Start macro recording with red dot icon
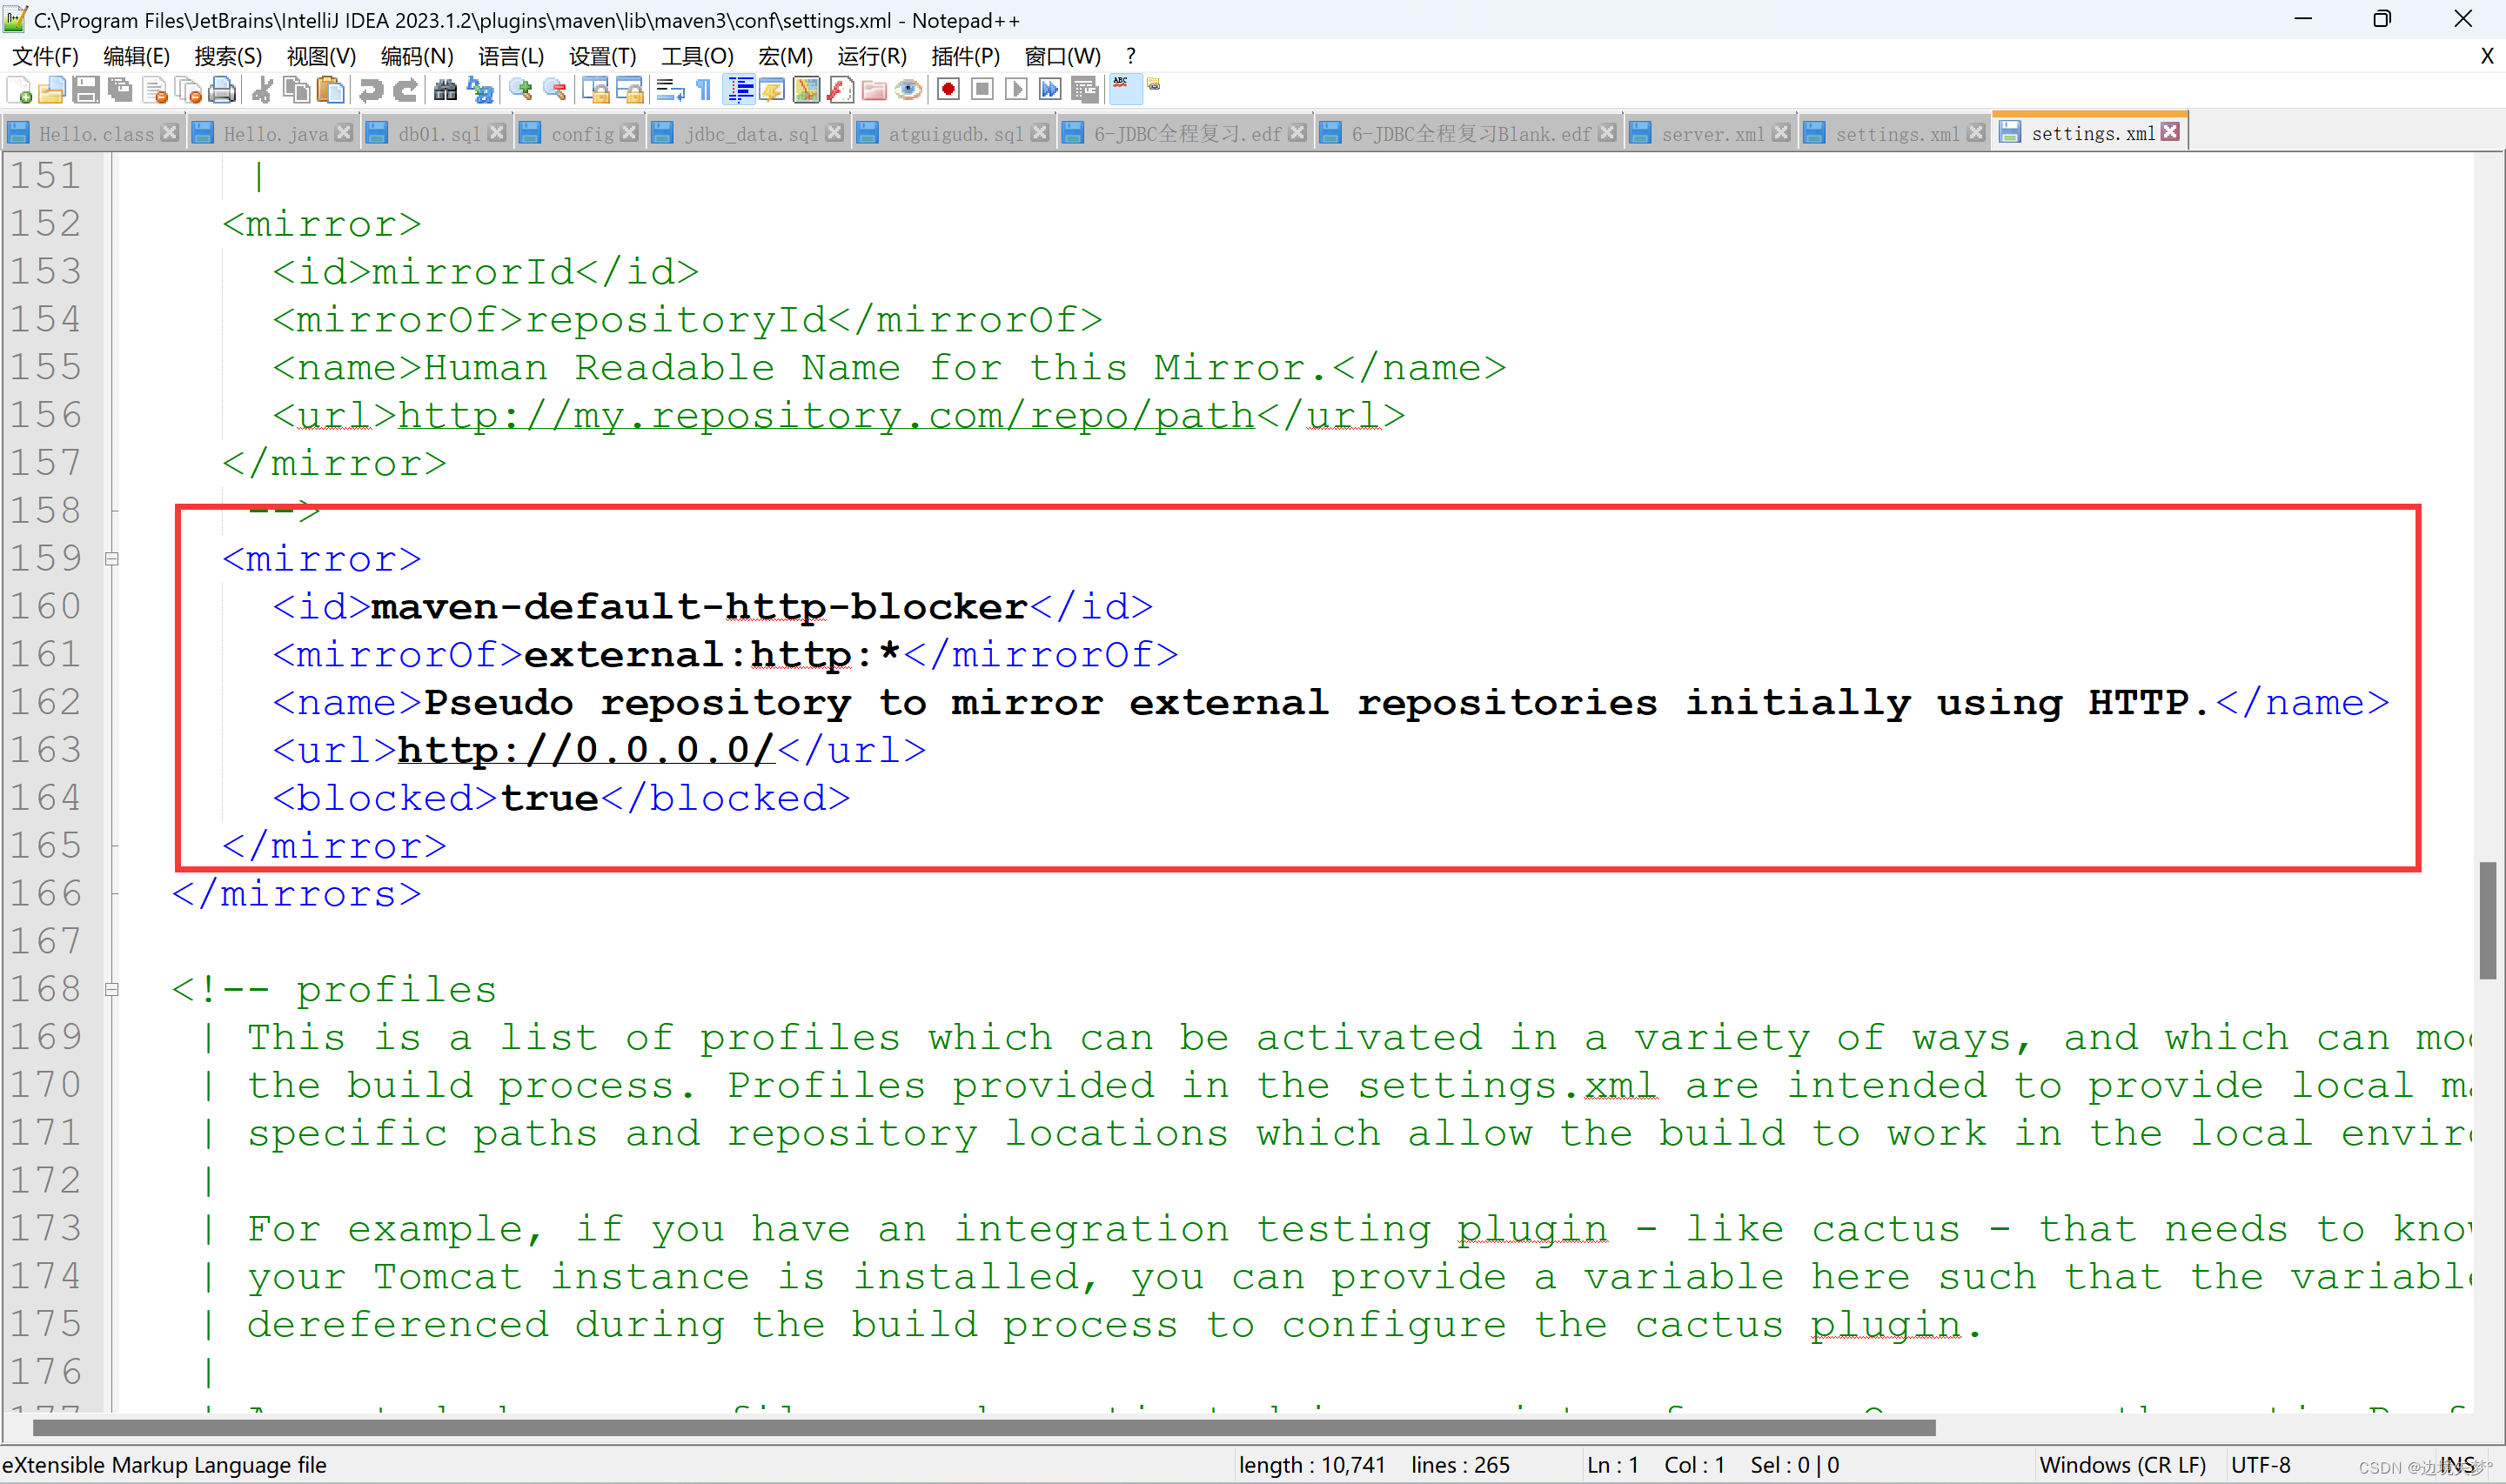 tap(948, 90)
